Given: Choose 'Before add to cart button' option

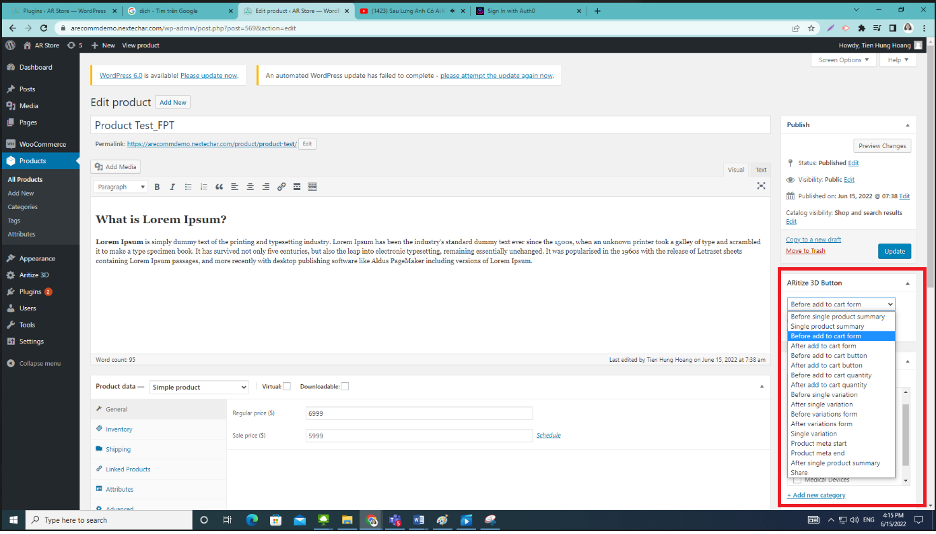Looking at the screenshot, I should pyautogui.click(x=842, y=356).
